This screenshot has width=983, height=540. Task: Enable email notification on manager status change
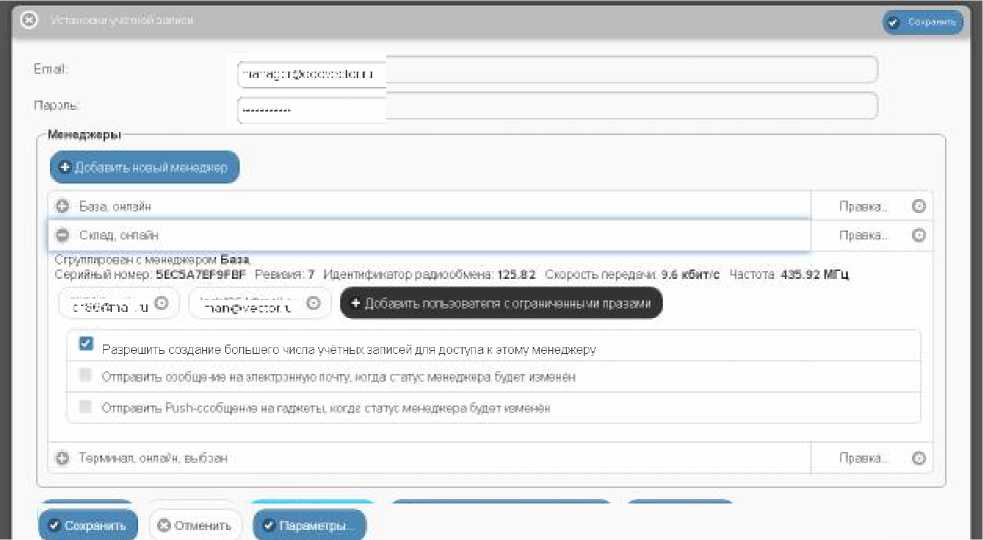coord(85,375)
